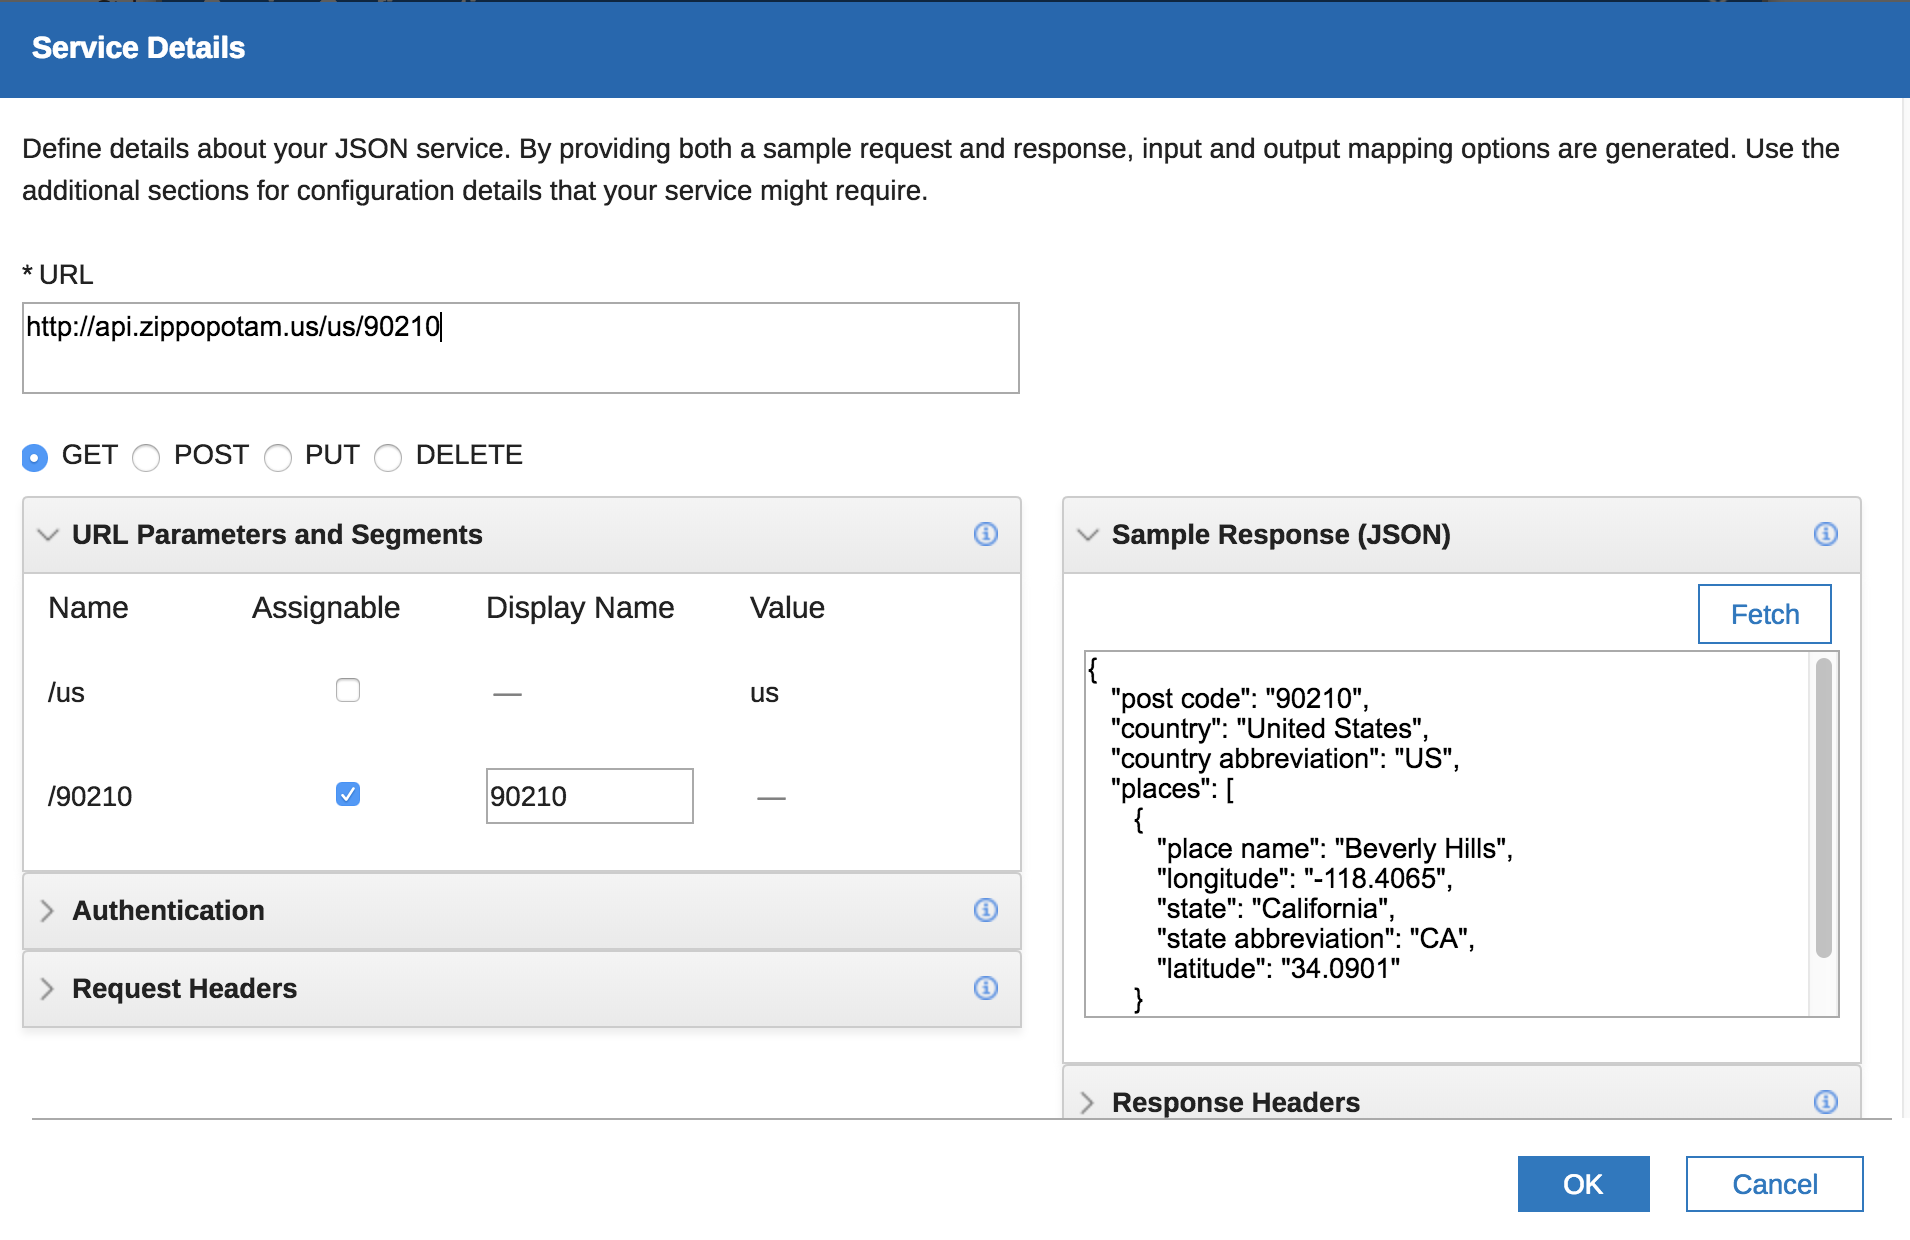Click the Name column header
The width and height of the screenshot is (1910, 1240).
[88, 608]
